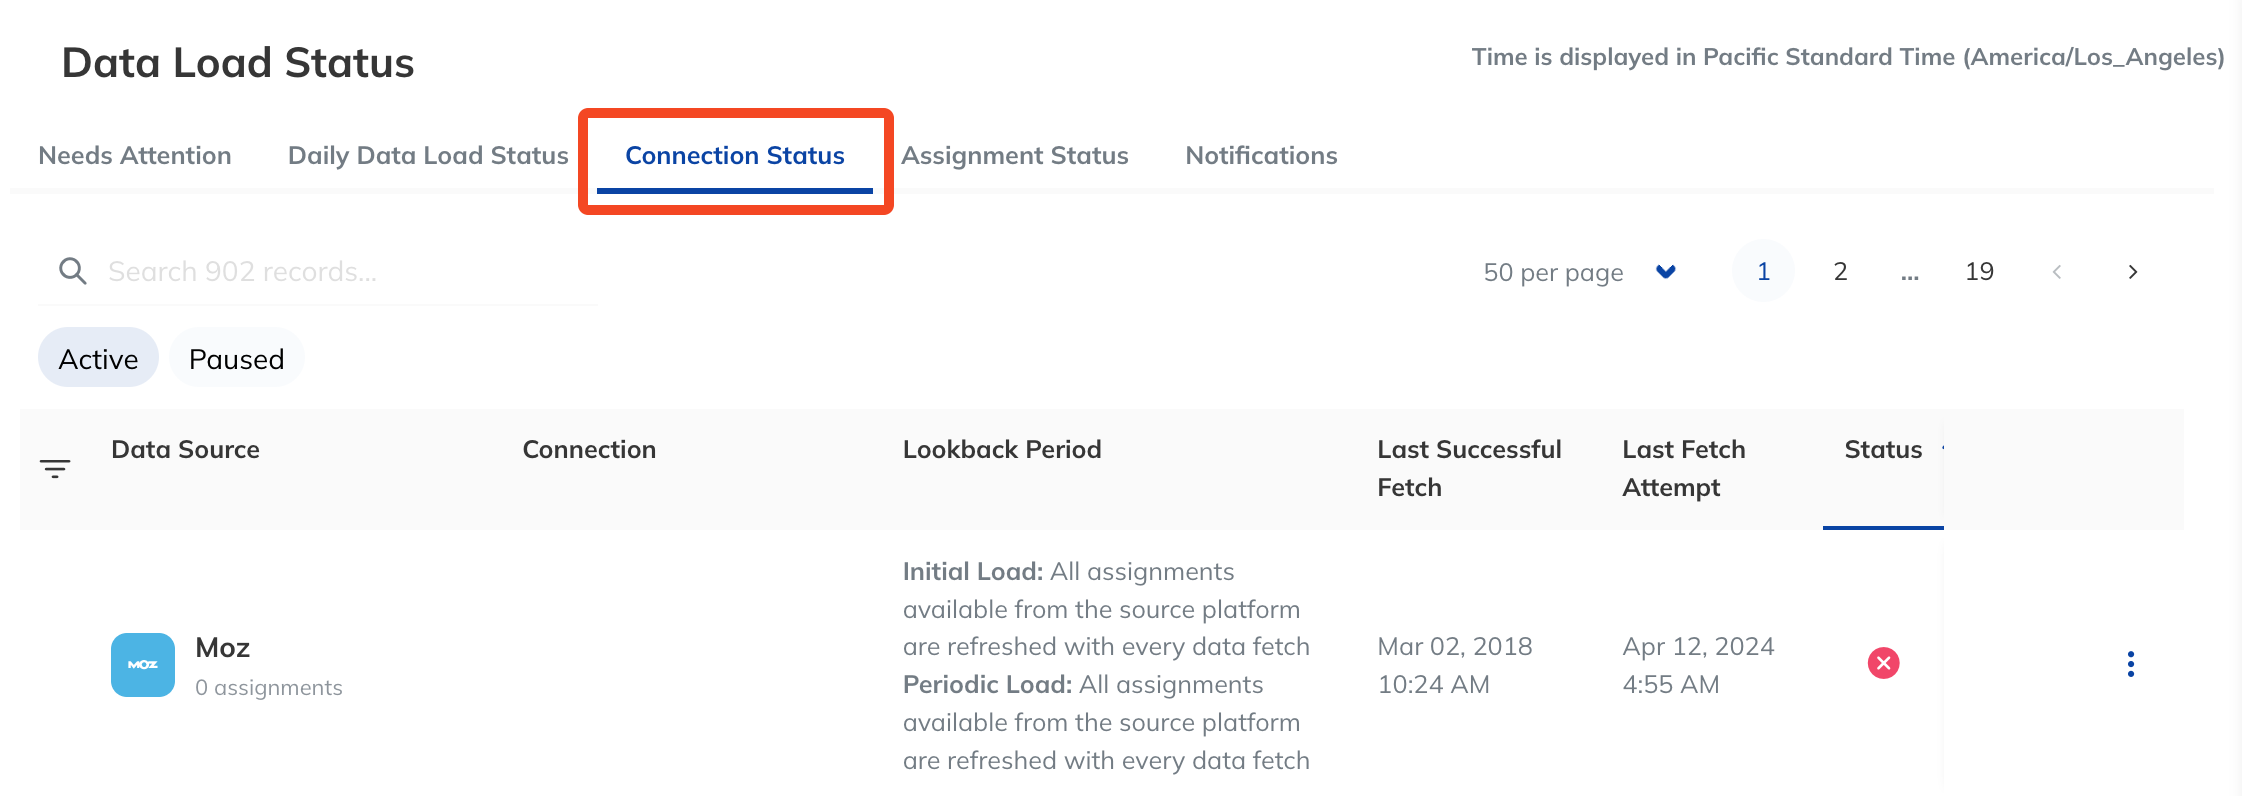Expand the 50 per page dropdown
Image resolution: width=2246 pixels, height=796 pixels.
click(x=1580, y=272)
